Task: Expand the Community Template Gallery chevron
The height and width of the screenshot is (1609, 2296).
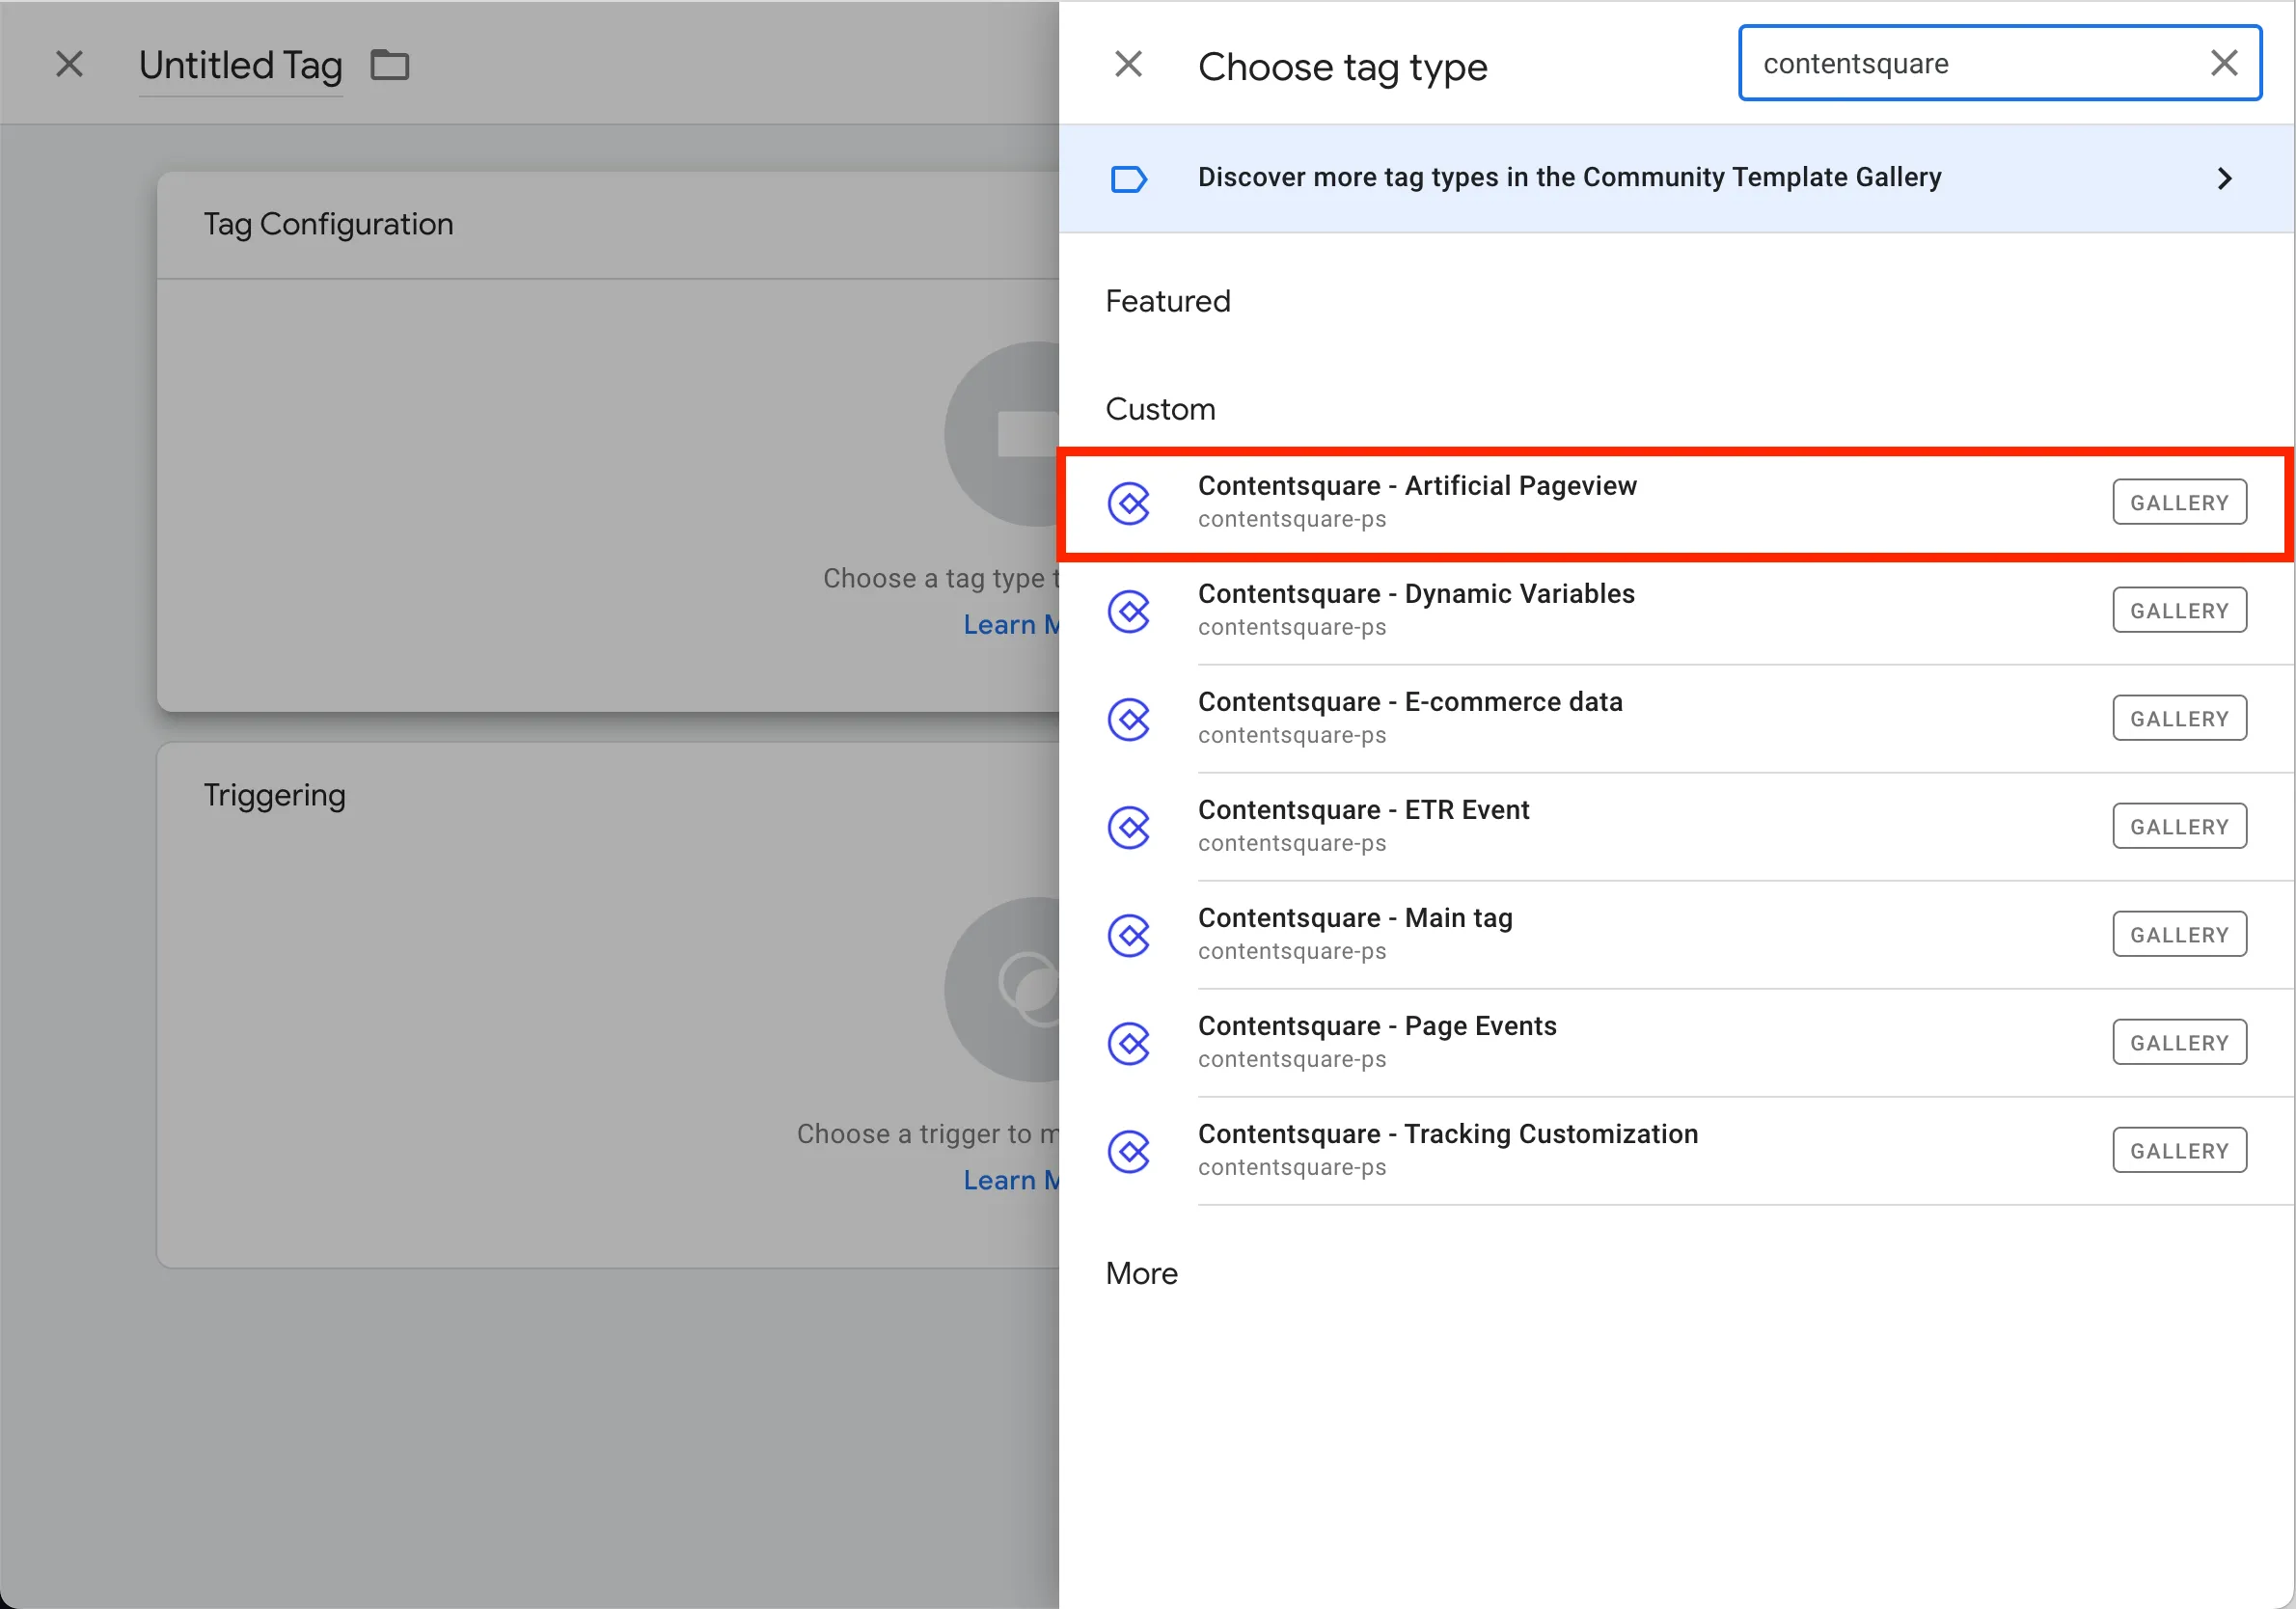Action: click(2224, 179)
